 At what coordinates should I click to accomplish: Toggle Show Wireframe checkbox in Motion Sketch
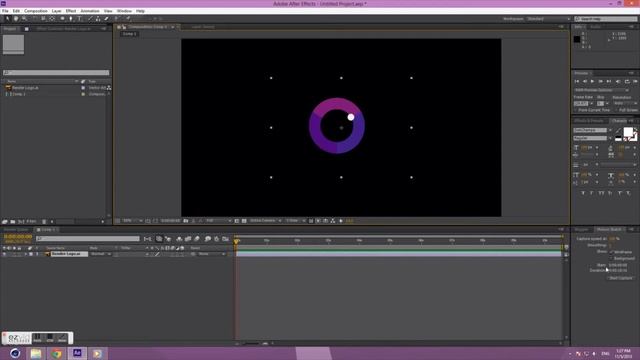pos(611,252)
